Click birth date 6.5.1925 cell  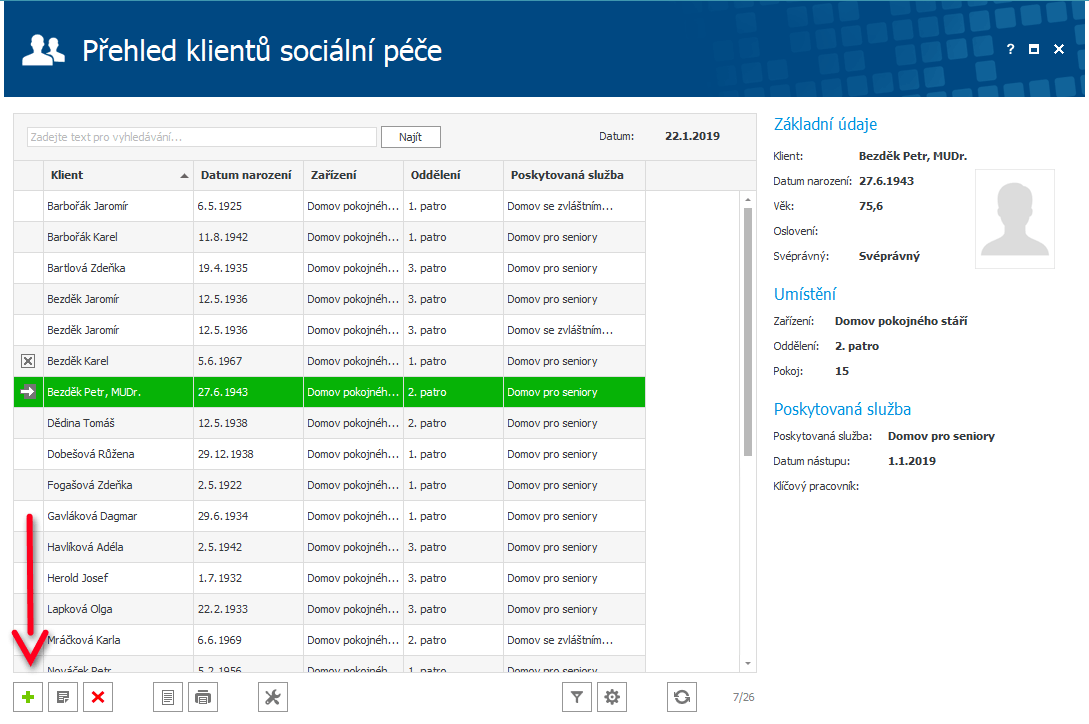(249, 206)
